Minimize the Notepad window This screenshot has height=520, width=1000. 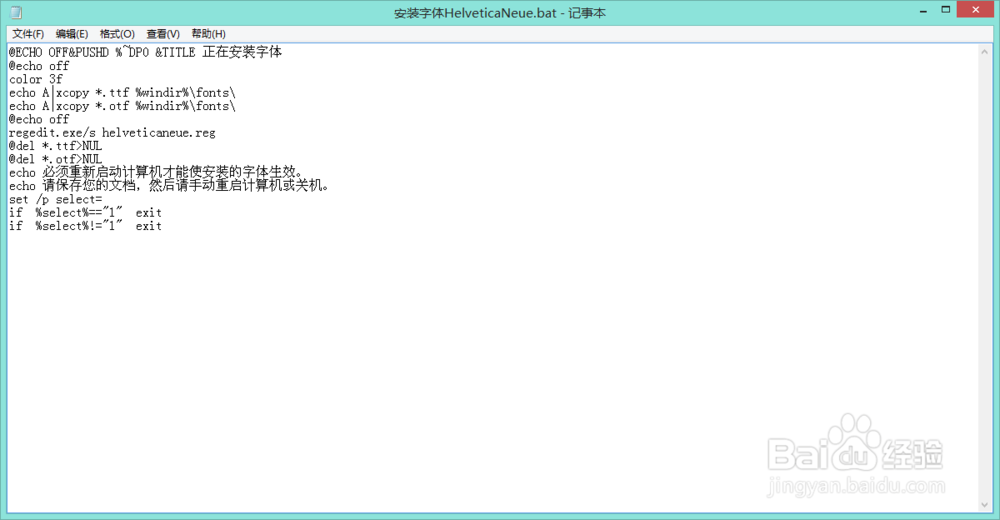pyautogui.click(x=923, y=11)
